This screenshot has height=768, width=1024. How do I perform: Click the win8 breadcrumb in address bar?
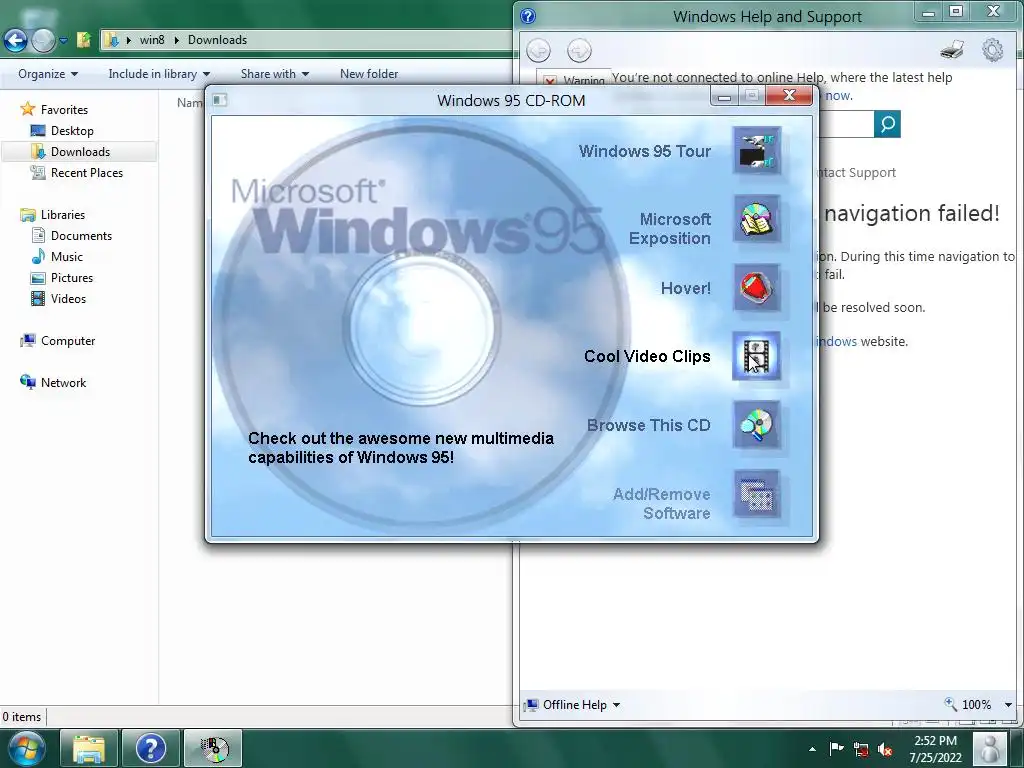[152, 40]
